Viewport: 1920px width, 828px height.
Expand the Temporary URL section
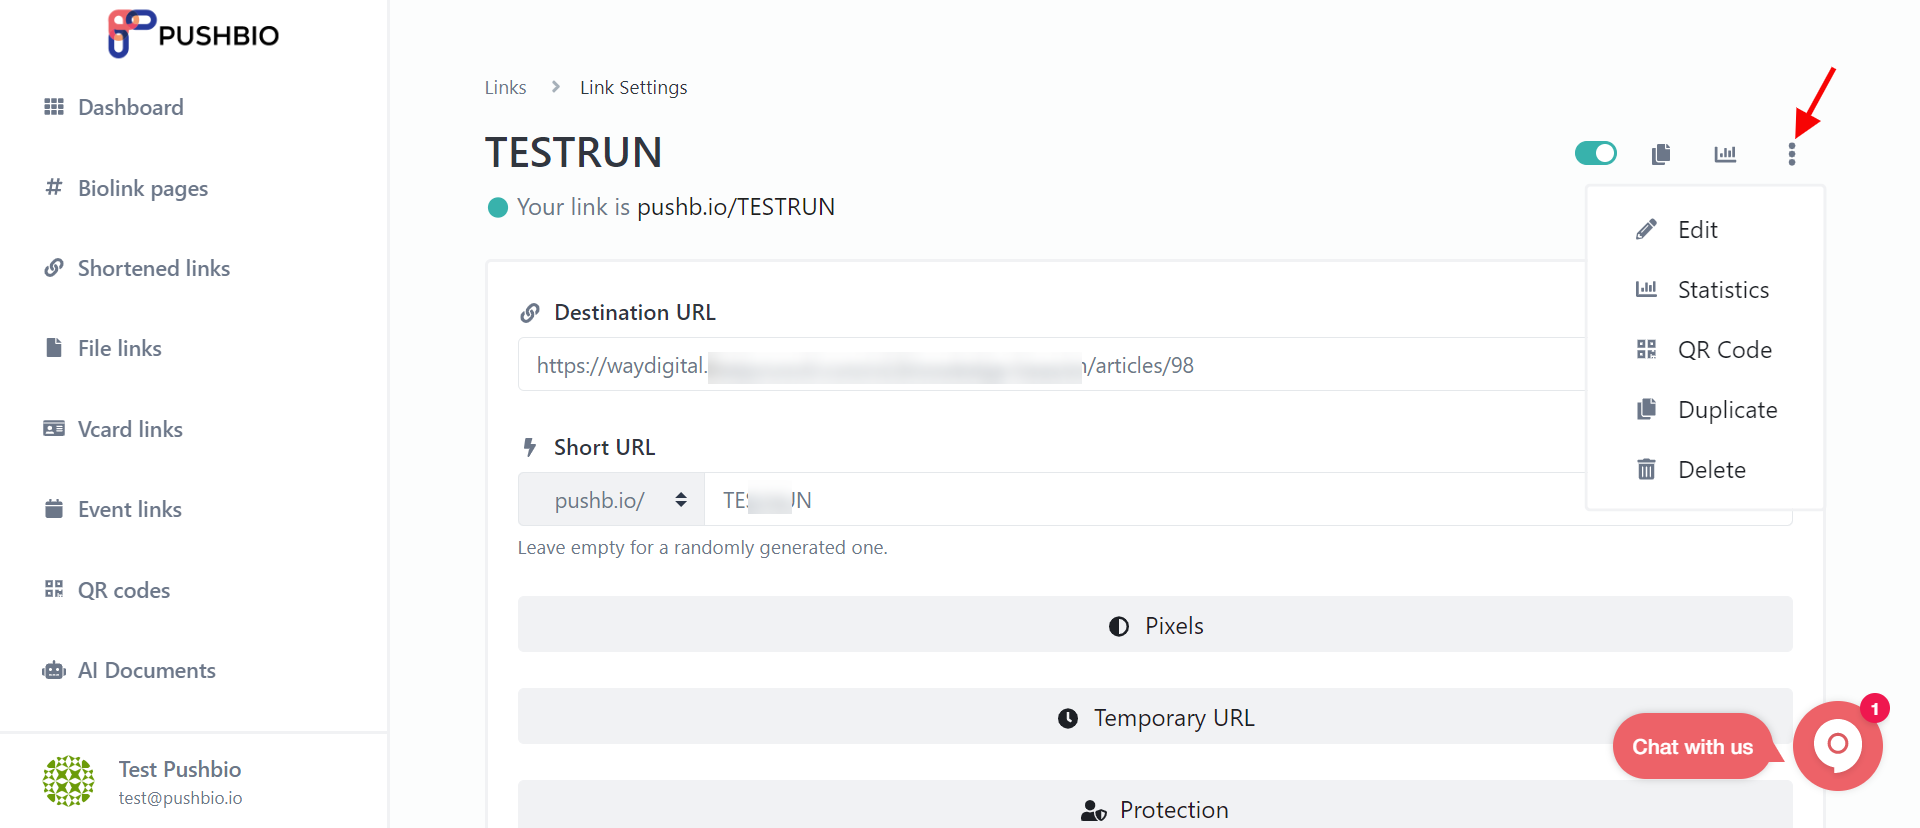click(x=1155, y=717)
